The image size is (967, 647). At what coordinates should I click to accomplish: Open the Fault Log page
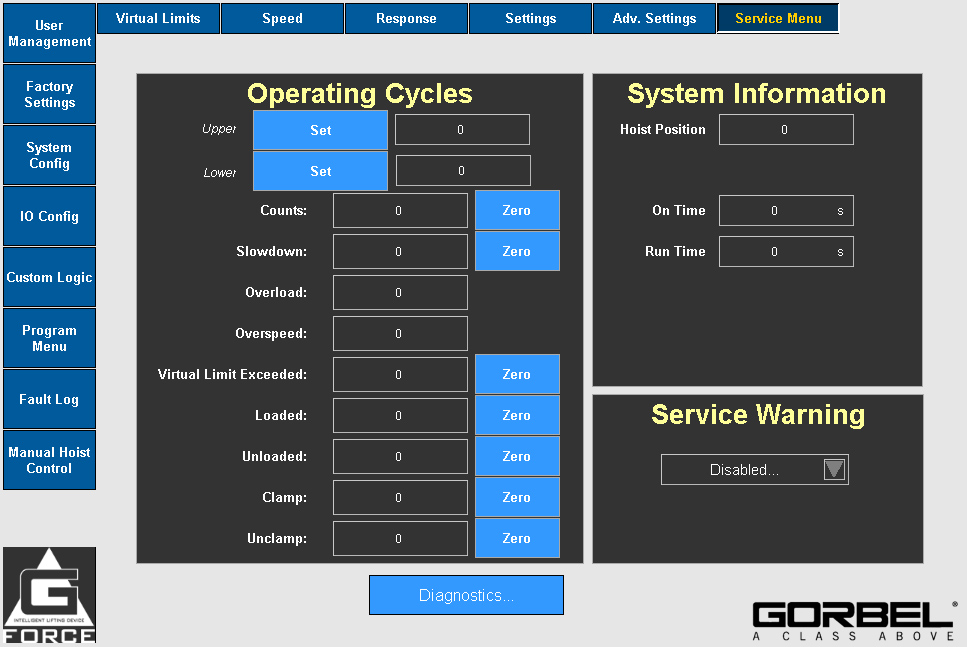(49, 399)
